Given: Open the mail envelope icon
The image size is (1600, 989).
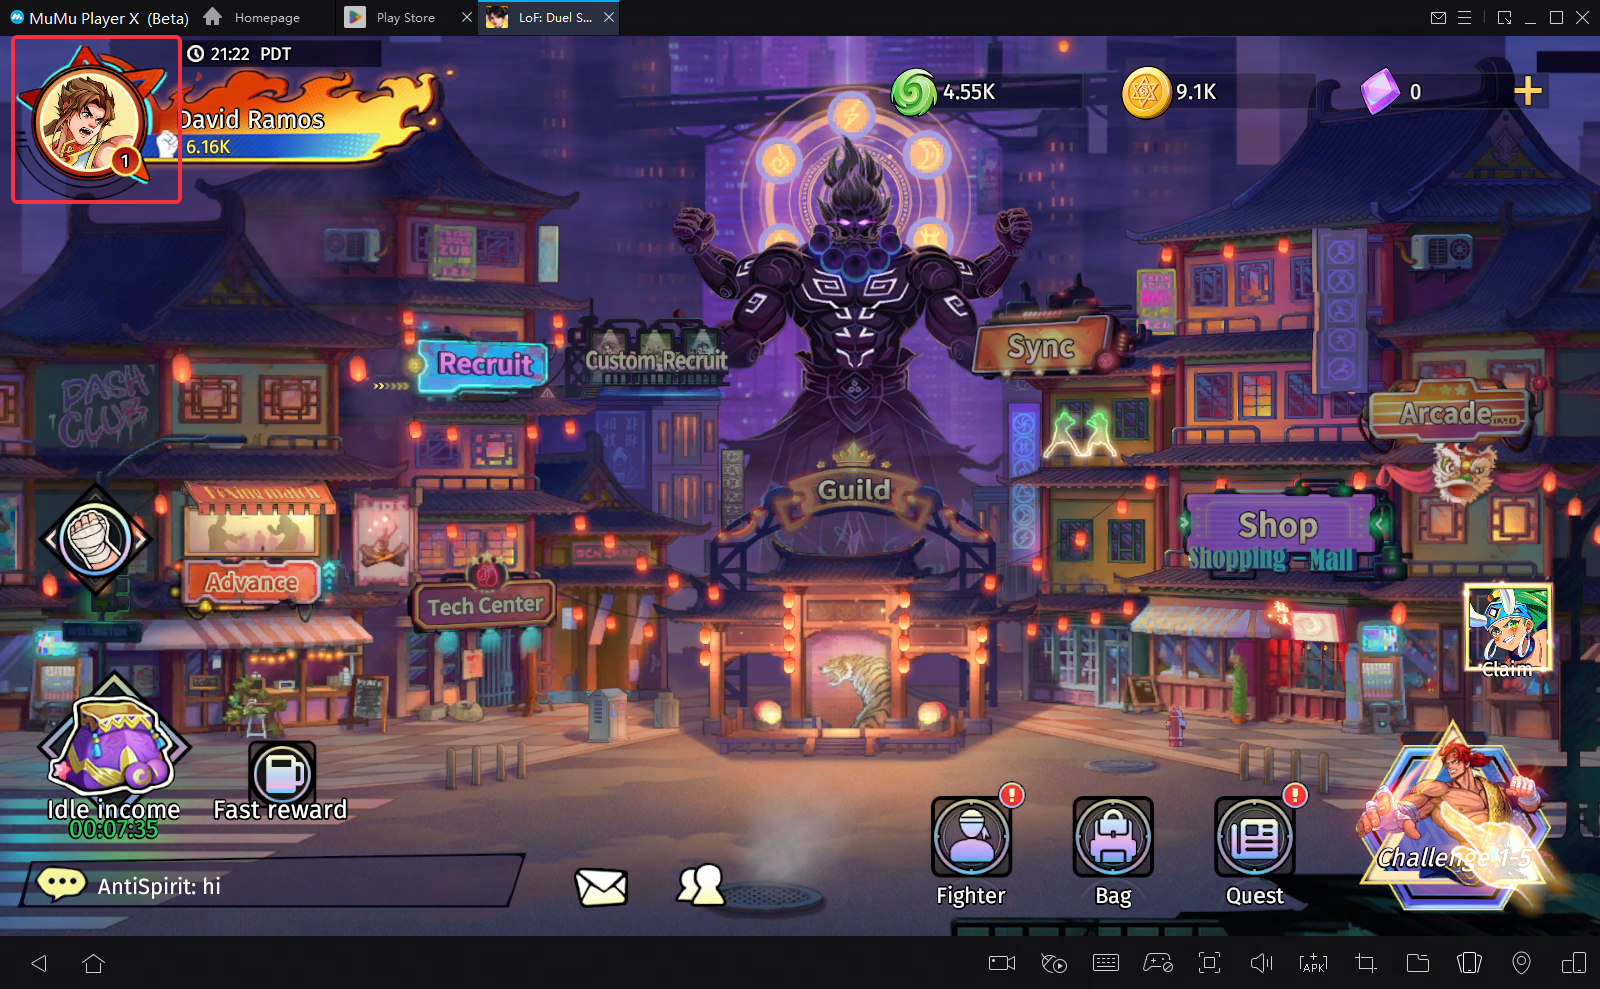Looking at the screenshot, I should [x=601, y=886].
